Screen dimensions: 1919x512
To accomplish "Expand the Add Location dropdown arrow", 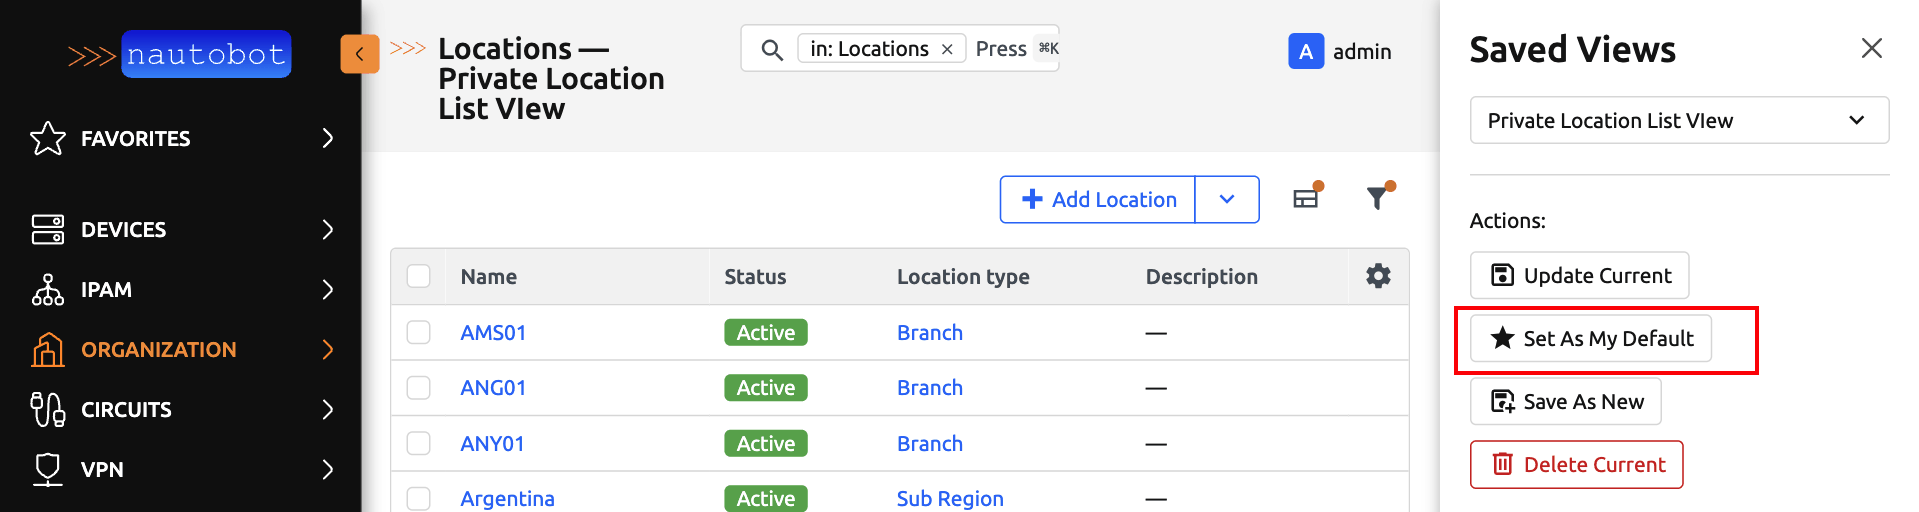I will [x=1226, y=199].
